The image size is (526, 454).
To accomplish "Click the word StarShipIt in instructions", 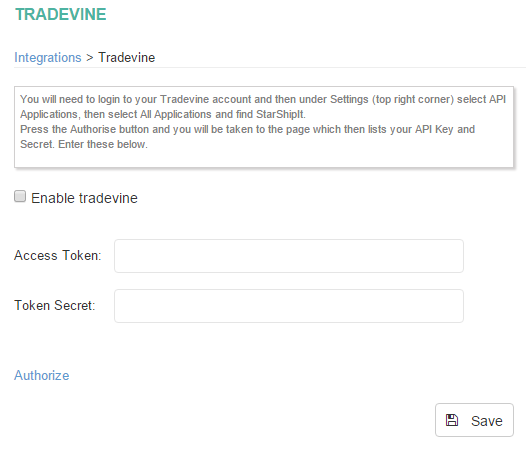I will point(281,114).
